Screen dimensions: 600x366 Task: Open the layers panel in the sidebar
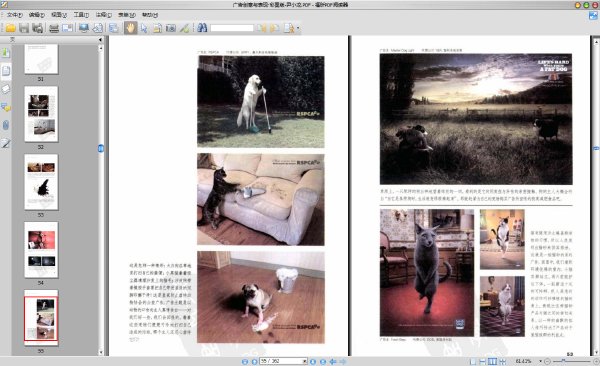click(5, 89)
